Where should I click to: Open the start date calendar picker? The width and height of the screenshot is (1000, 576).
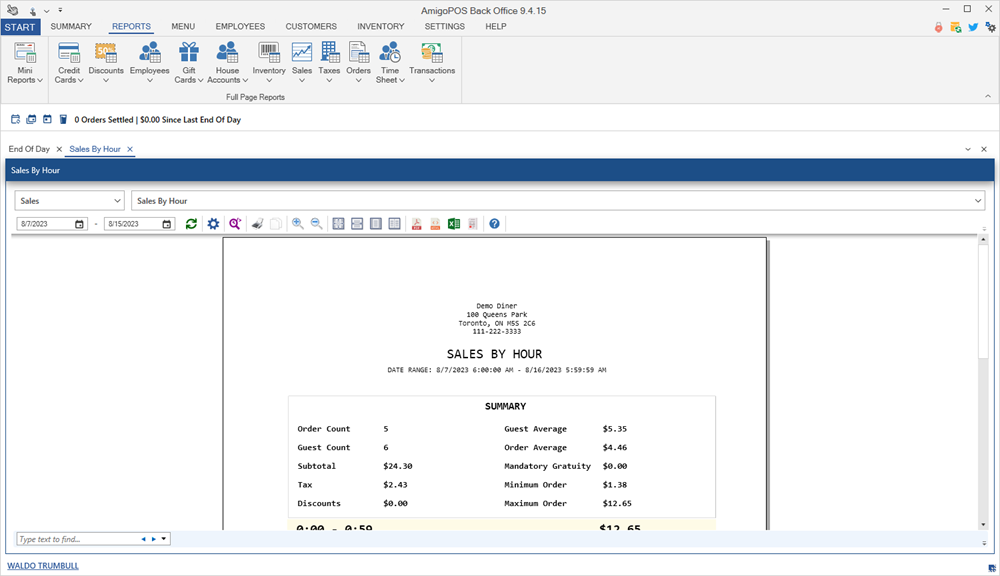click(x=79, y=224)
